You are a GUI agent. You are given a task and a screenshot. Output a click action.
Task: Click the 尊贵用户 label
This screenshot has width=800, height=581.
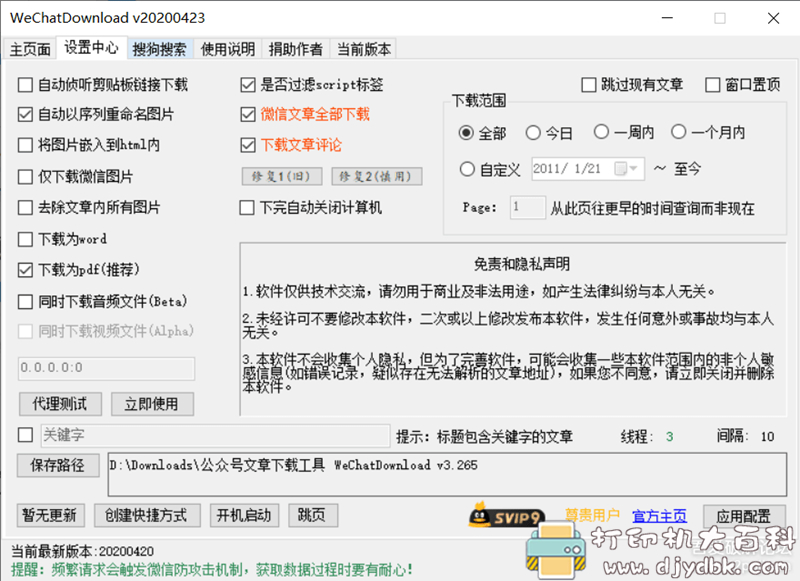593,515
